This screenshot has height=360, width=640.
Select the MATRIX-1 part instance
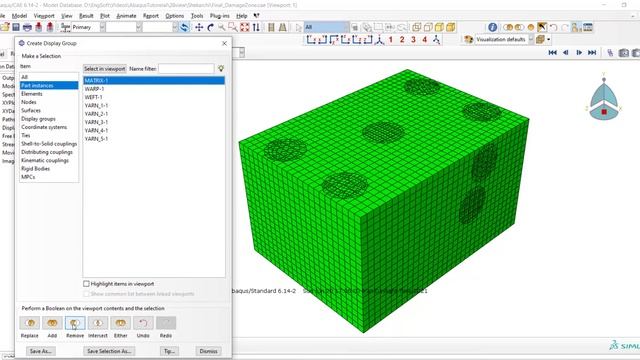pos(154,80)
